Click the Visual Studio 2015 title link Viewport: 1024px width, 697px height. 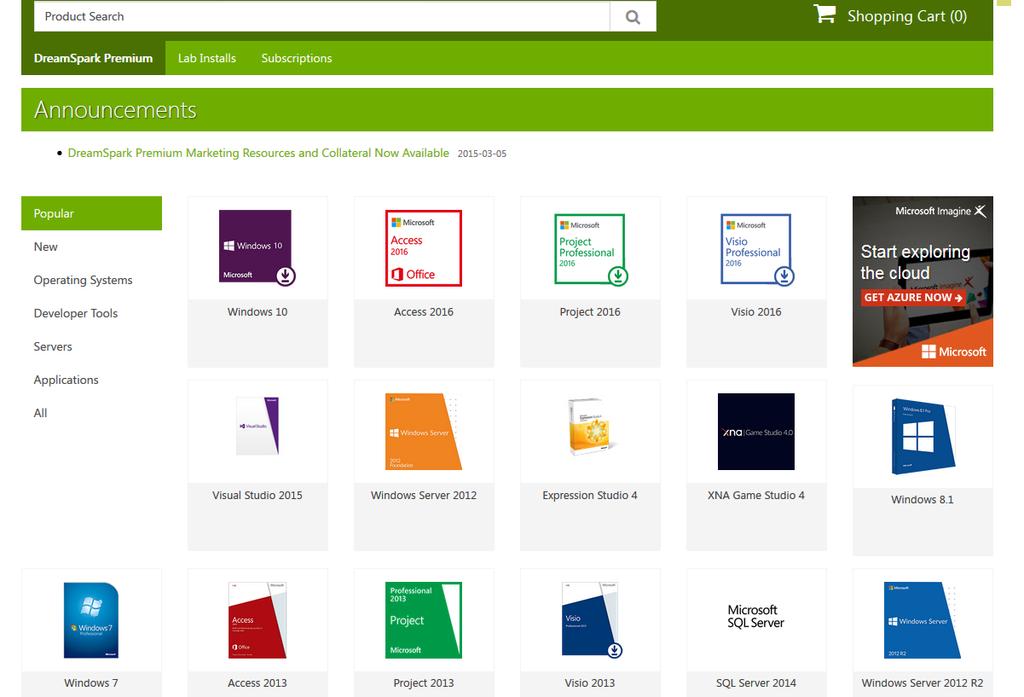tap(257, 495)
